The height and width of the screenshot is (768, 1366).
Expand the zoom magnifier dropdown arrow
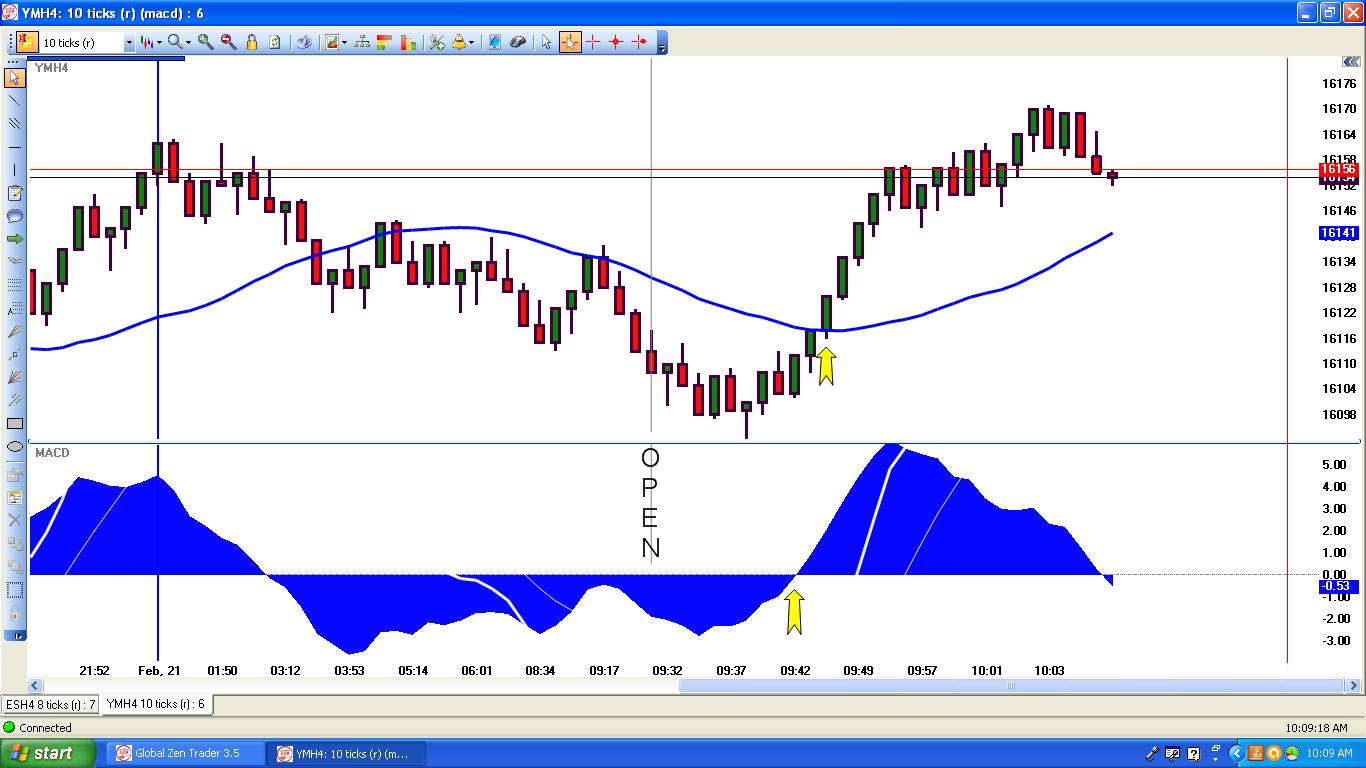pyautogui.click(x=188, y=42)
